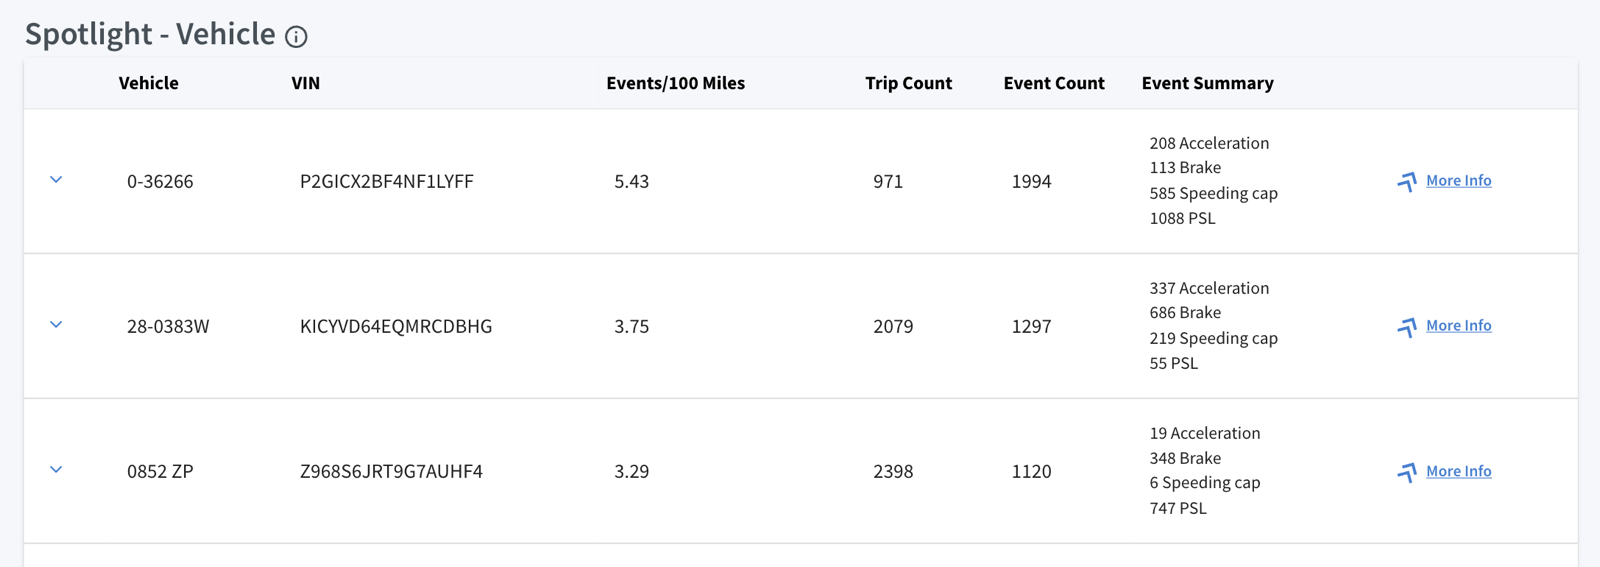Open More Info for vehicle 28-0383W
1600x567 pixels.
1458,326
